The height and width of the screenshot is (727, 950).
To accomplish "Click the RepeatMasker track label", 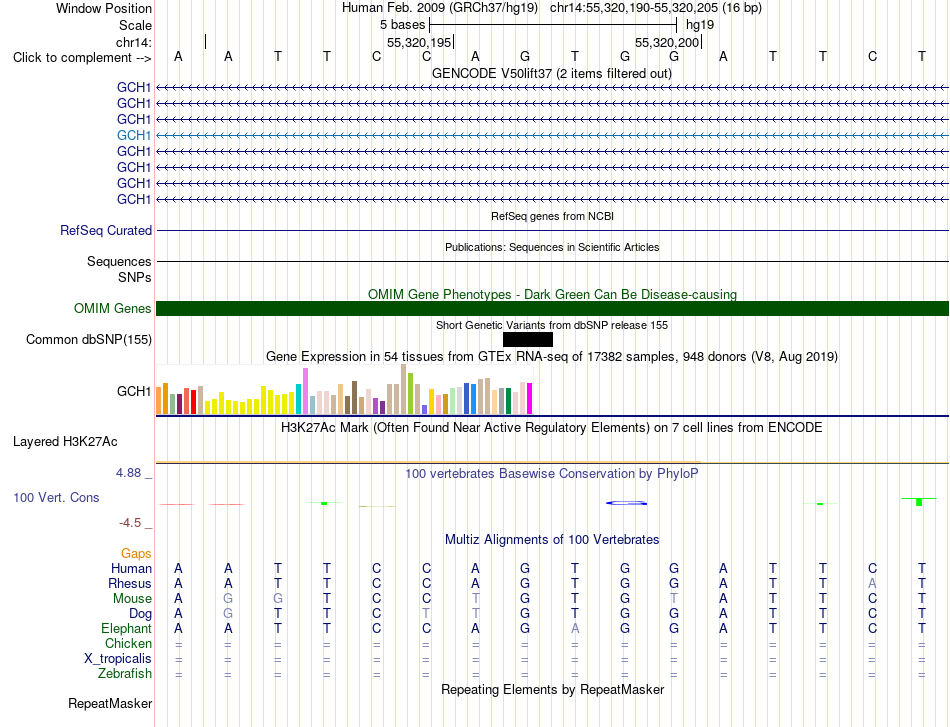I will click(x=110, y=703).
